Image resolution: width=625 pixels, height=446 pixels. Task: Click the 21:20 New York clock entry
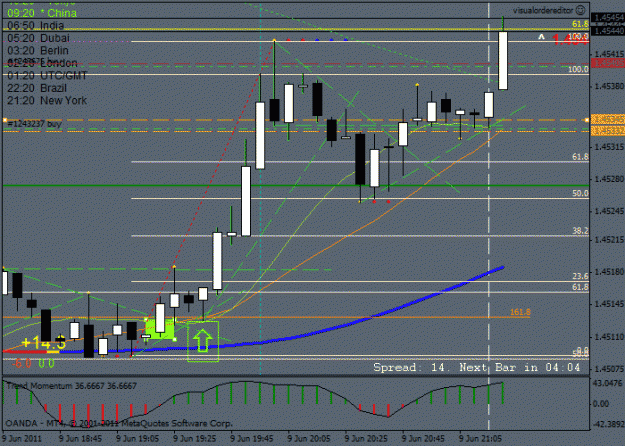point(47,100)
